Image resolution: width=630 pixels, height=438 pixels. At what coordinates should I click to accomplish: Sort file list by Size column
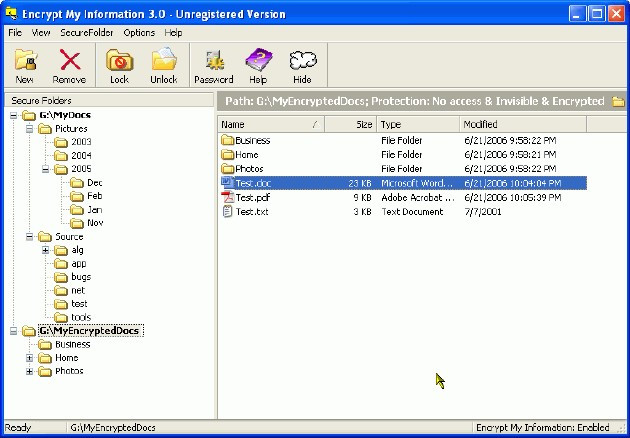tap(350, 125)
